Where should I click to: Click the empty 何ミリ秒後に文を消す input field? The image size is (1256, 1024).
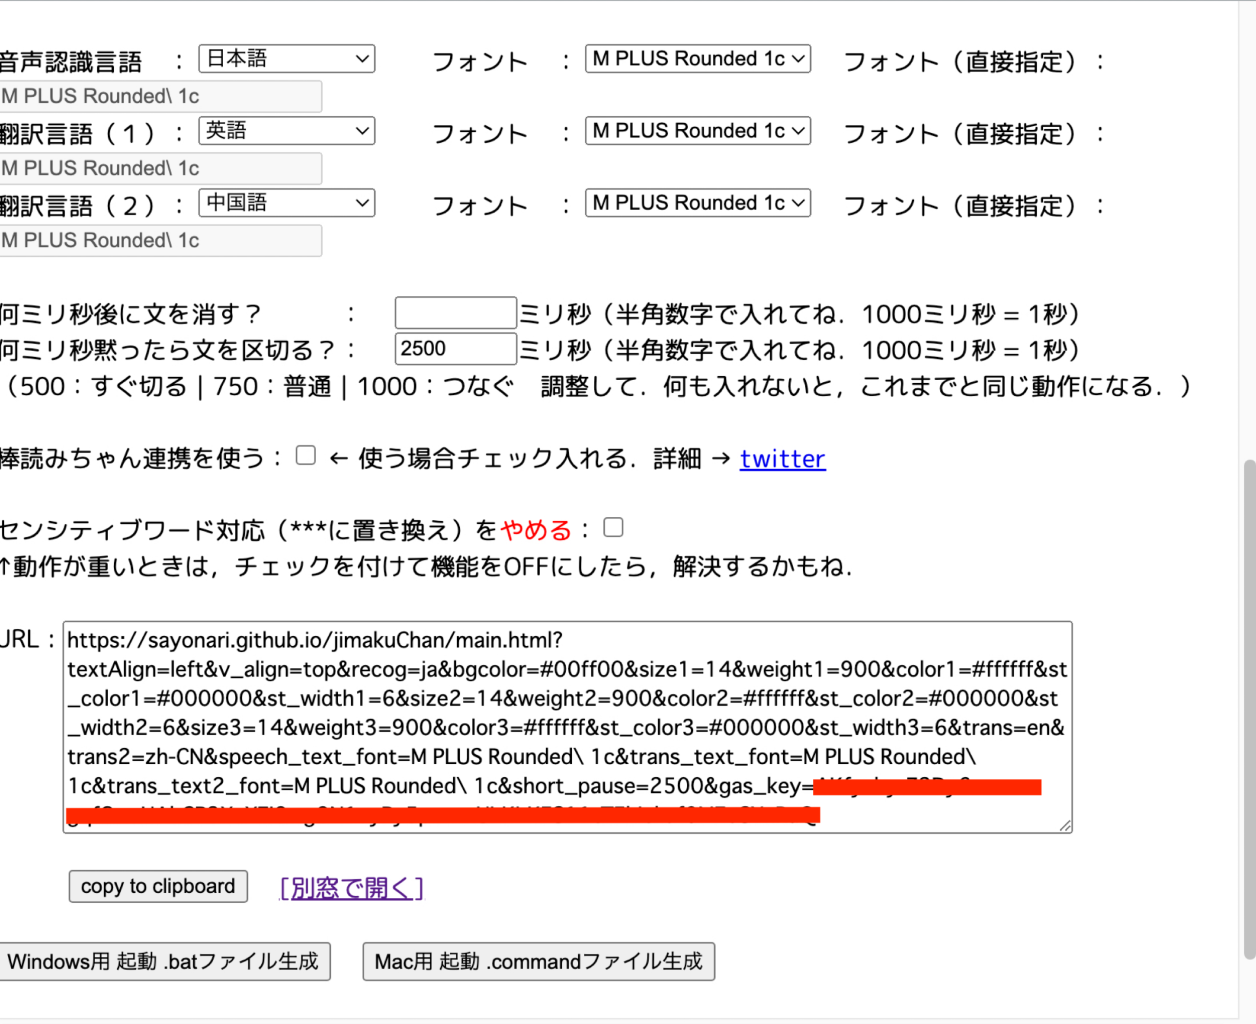[x=455, y=313]
